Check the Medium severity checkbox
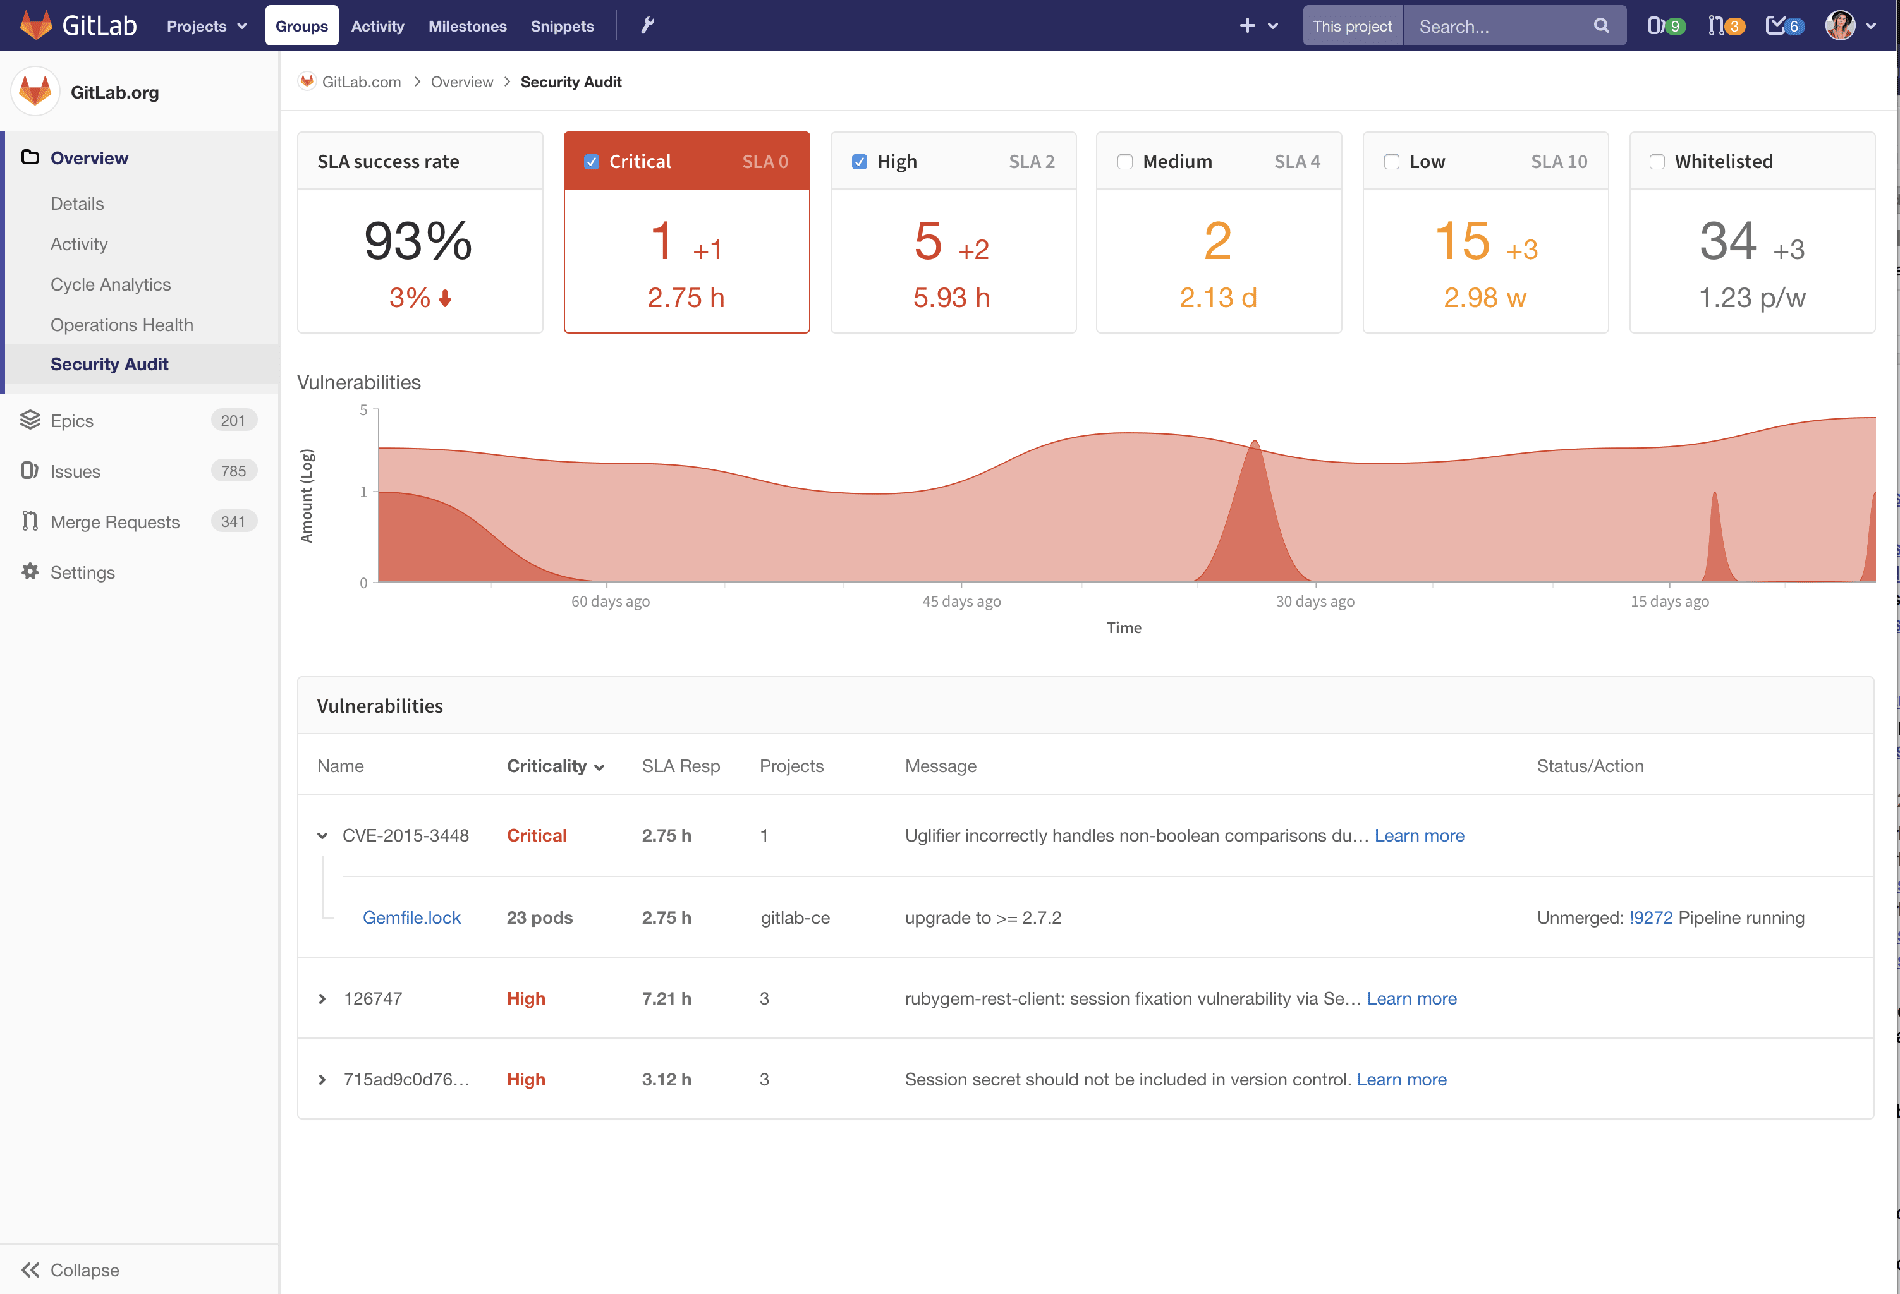The height and width of the screenshot is (1294, 1900). tap(1125, 162)
